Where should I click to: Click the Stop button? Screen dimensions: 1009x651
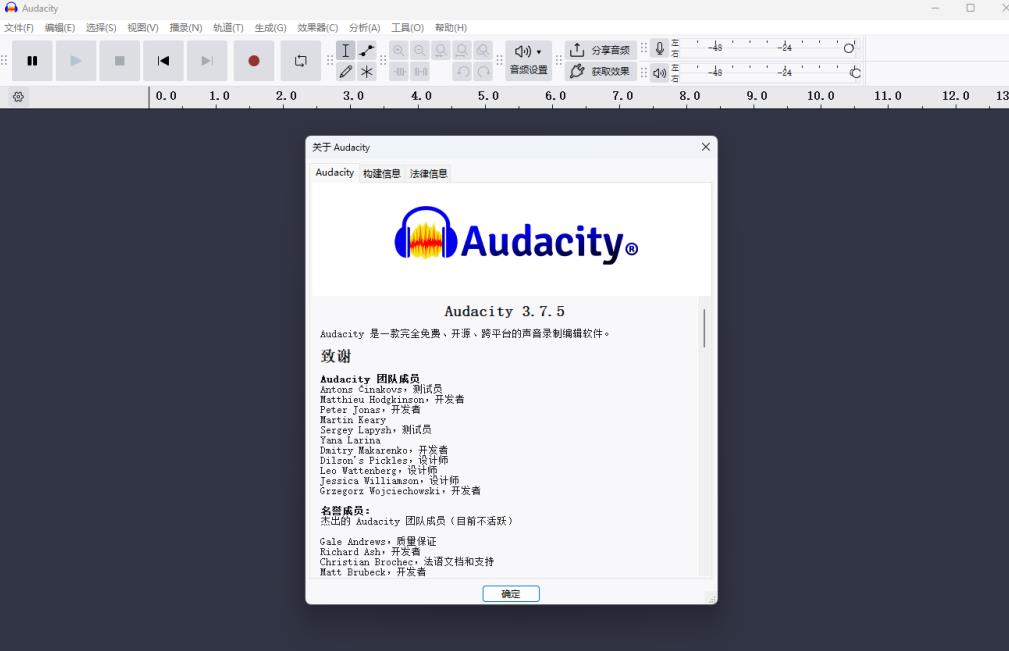[120, 60]
